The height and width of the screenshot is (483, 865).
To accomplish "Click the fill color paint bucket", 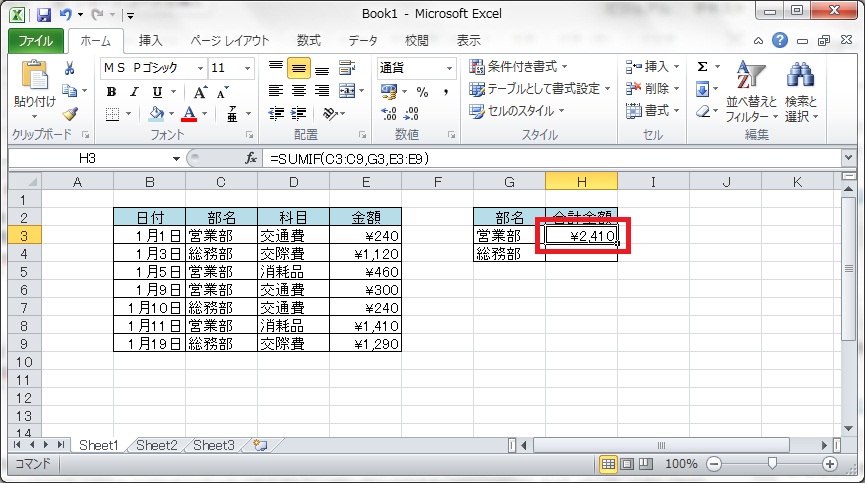I will [157, 114].
